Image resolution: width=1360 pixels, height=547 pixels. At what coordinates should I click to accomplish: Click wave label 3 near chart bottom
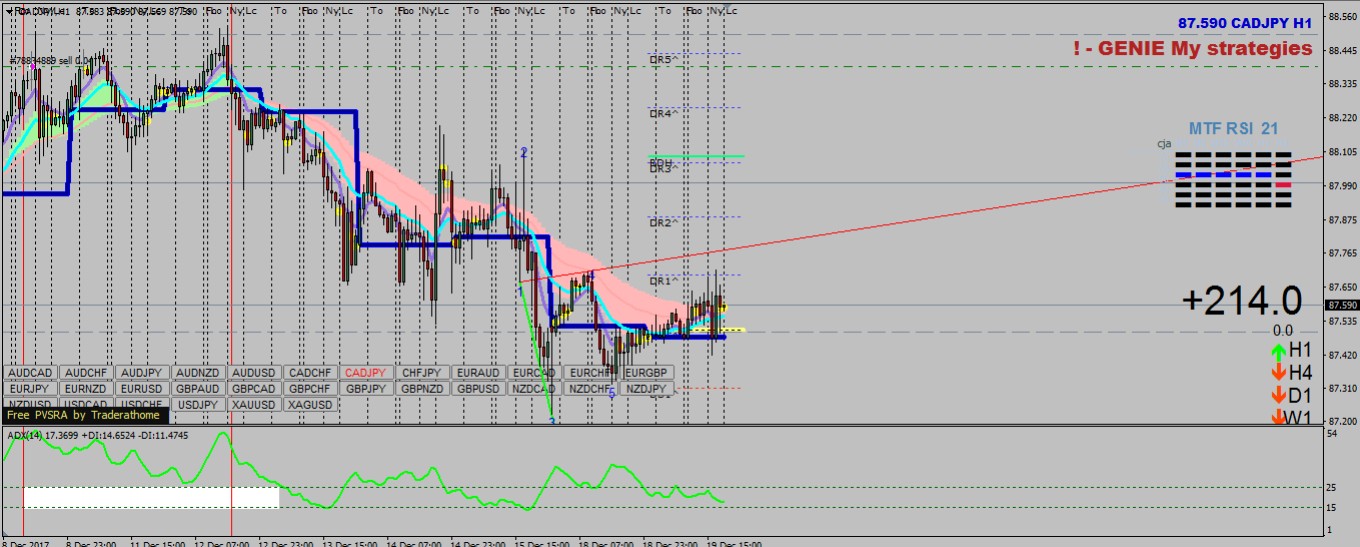(552, 421)
